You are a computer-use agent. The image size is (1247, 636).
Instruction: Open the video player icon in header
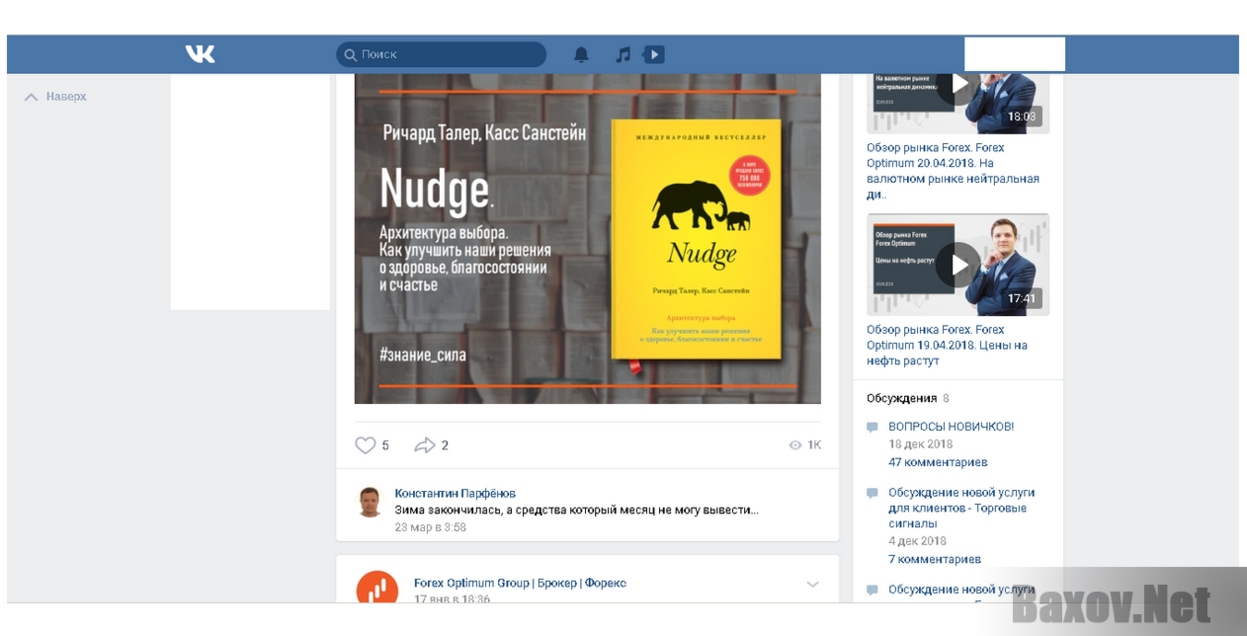tap(653, 55)
